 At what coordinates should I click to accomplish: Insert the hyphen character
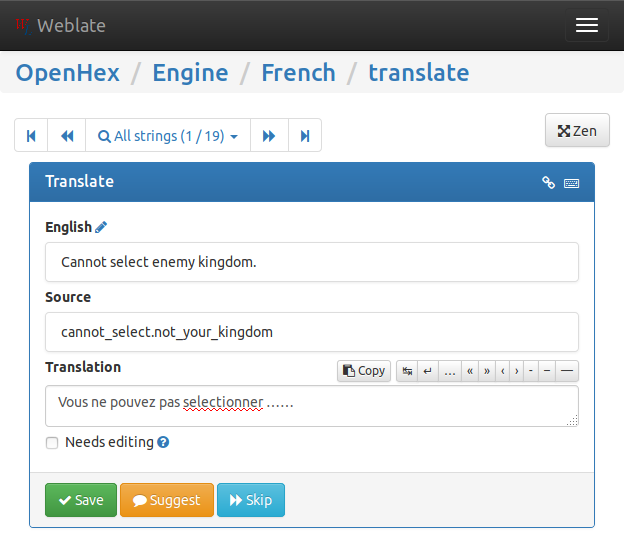click(531, 371)
